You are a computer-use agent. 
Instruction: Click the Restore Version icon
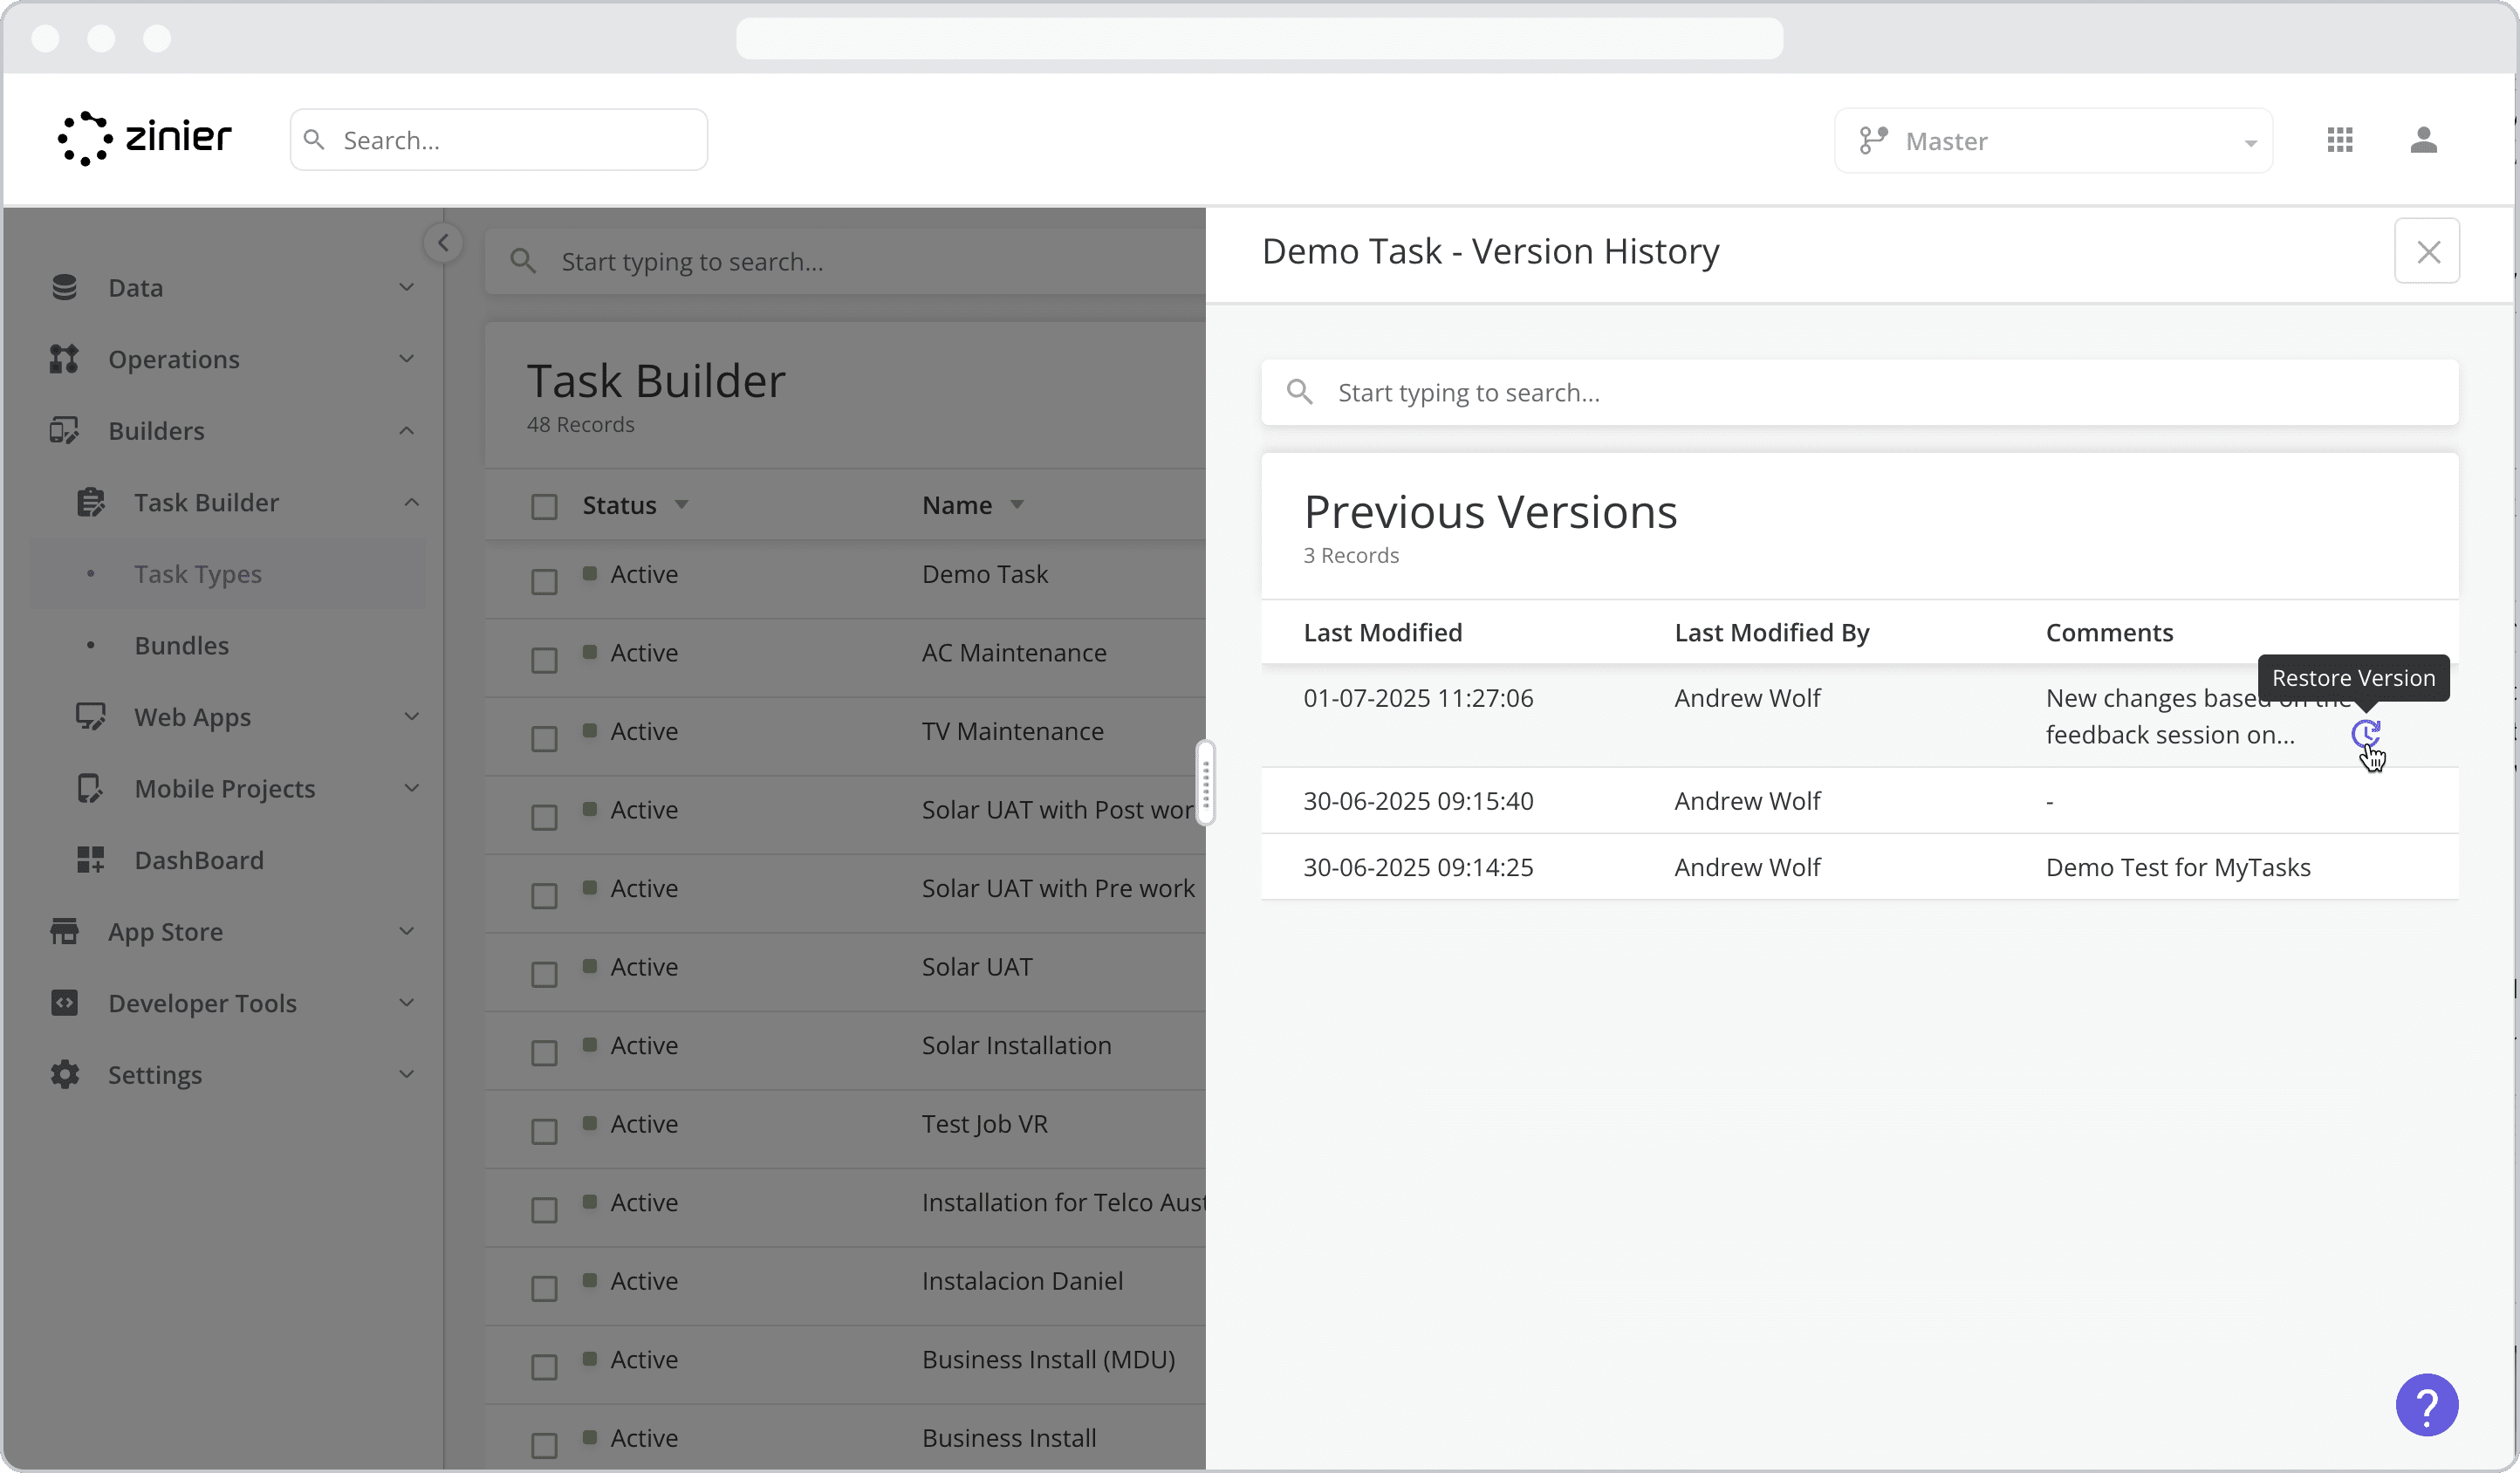tap(2365, 734)
